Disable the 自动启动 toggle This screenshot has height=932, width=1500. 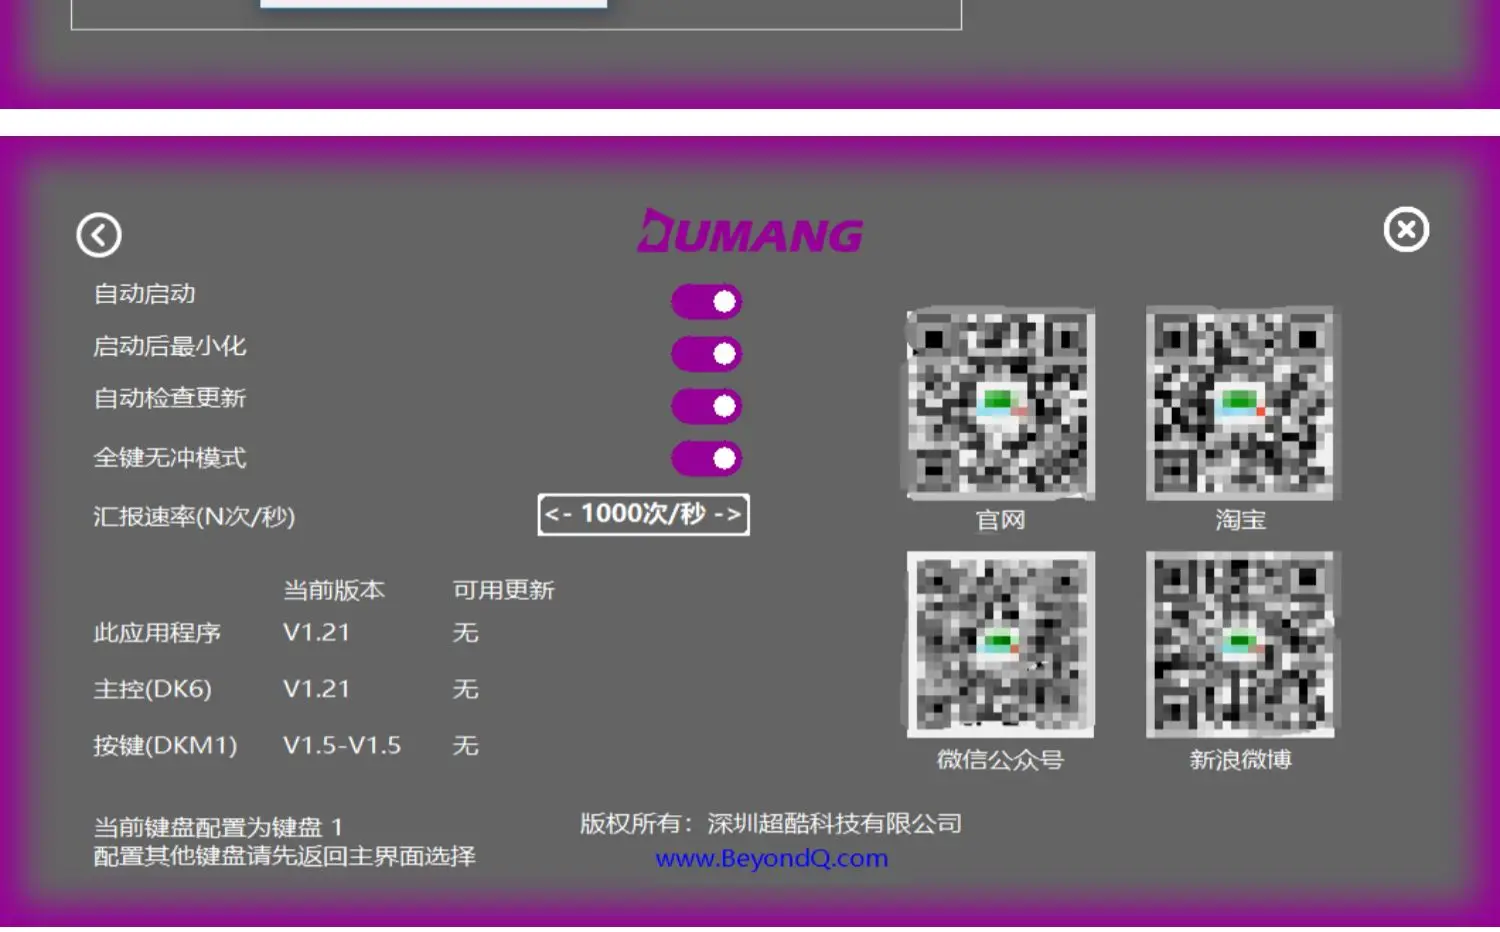[x=707, y=301]
